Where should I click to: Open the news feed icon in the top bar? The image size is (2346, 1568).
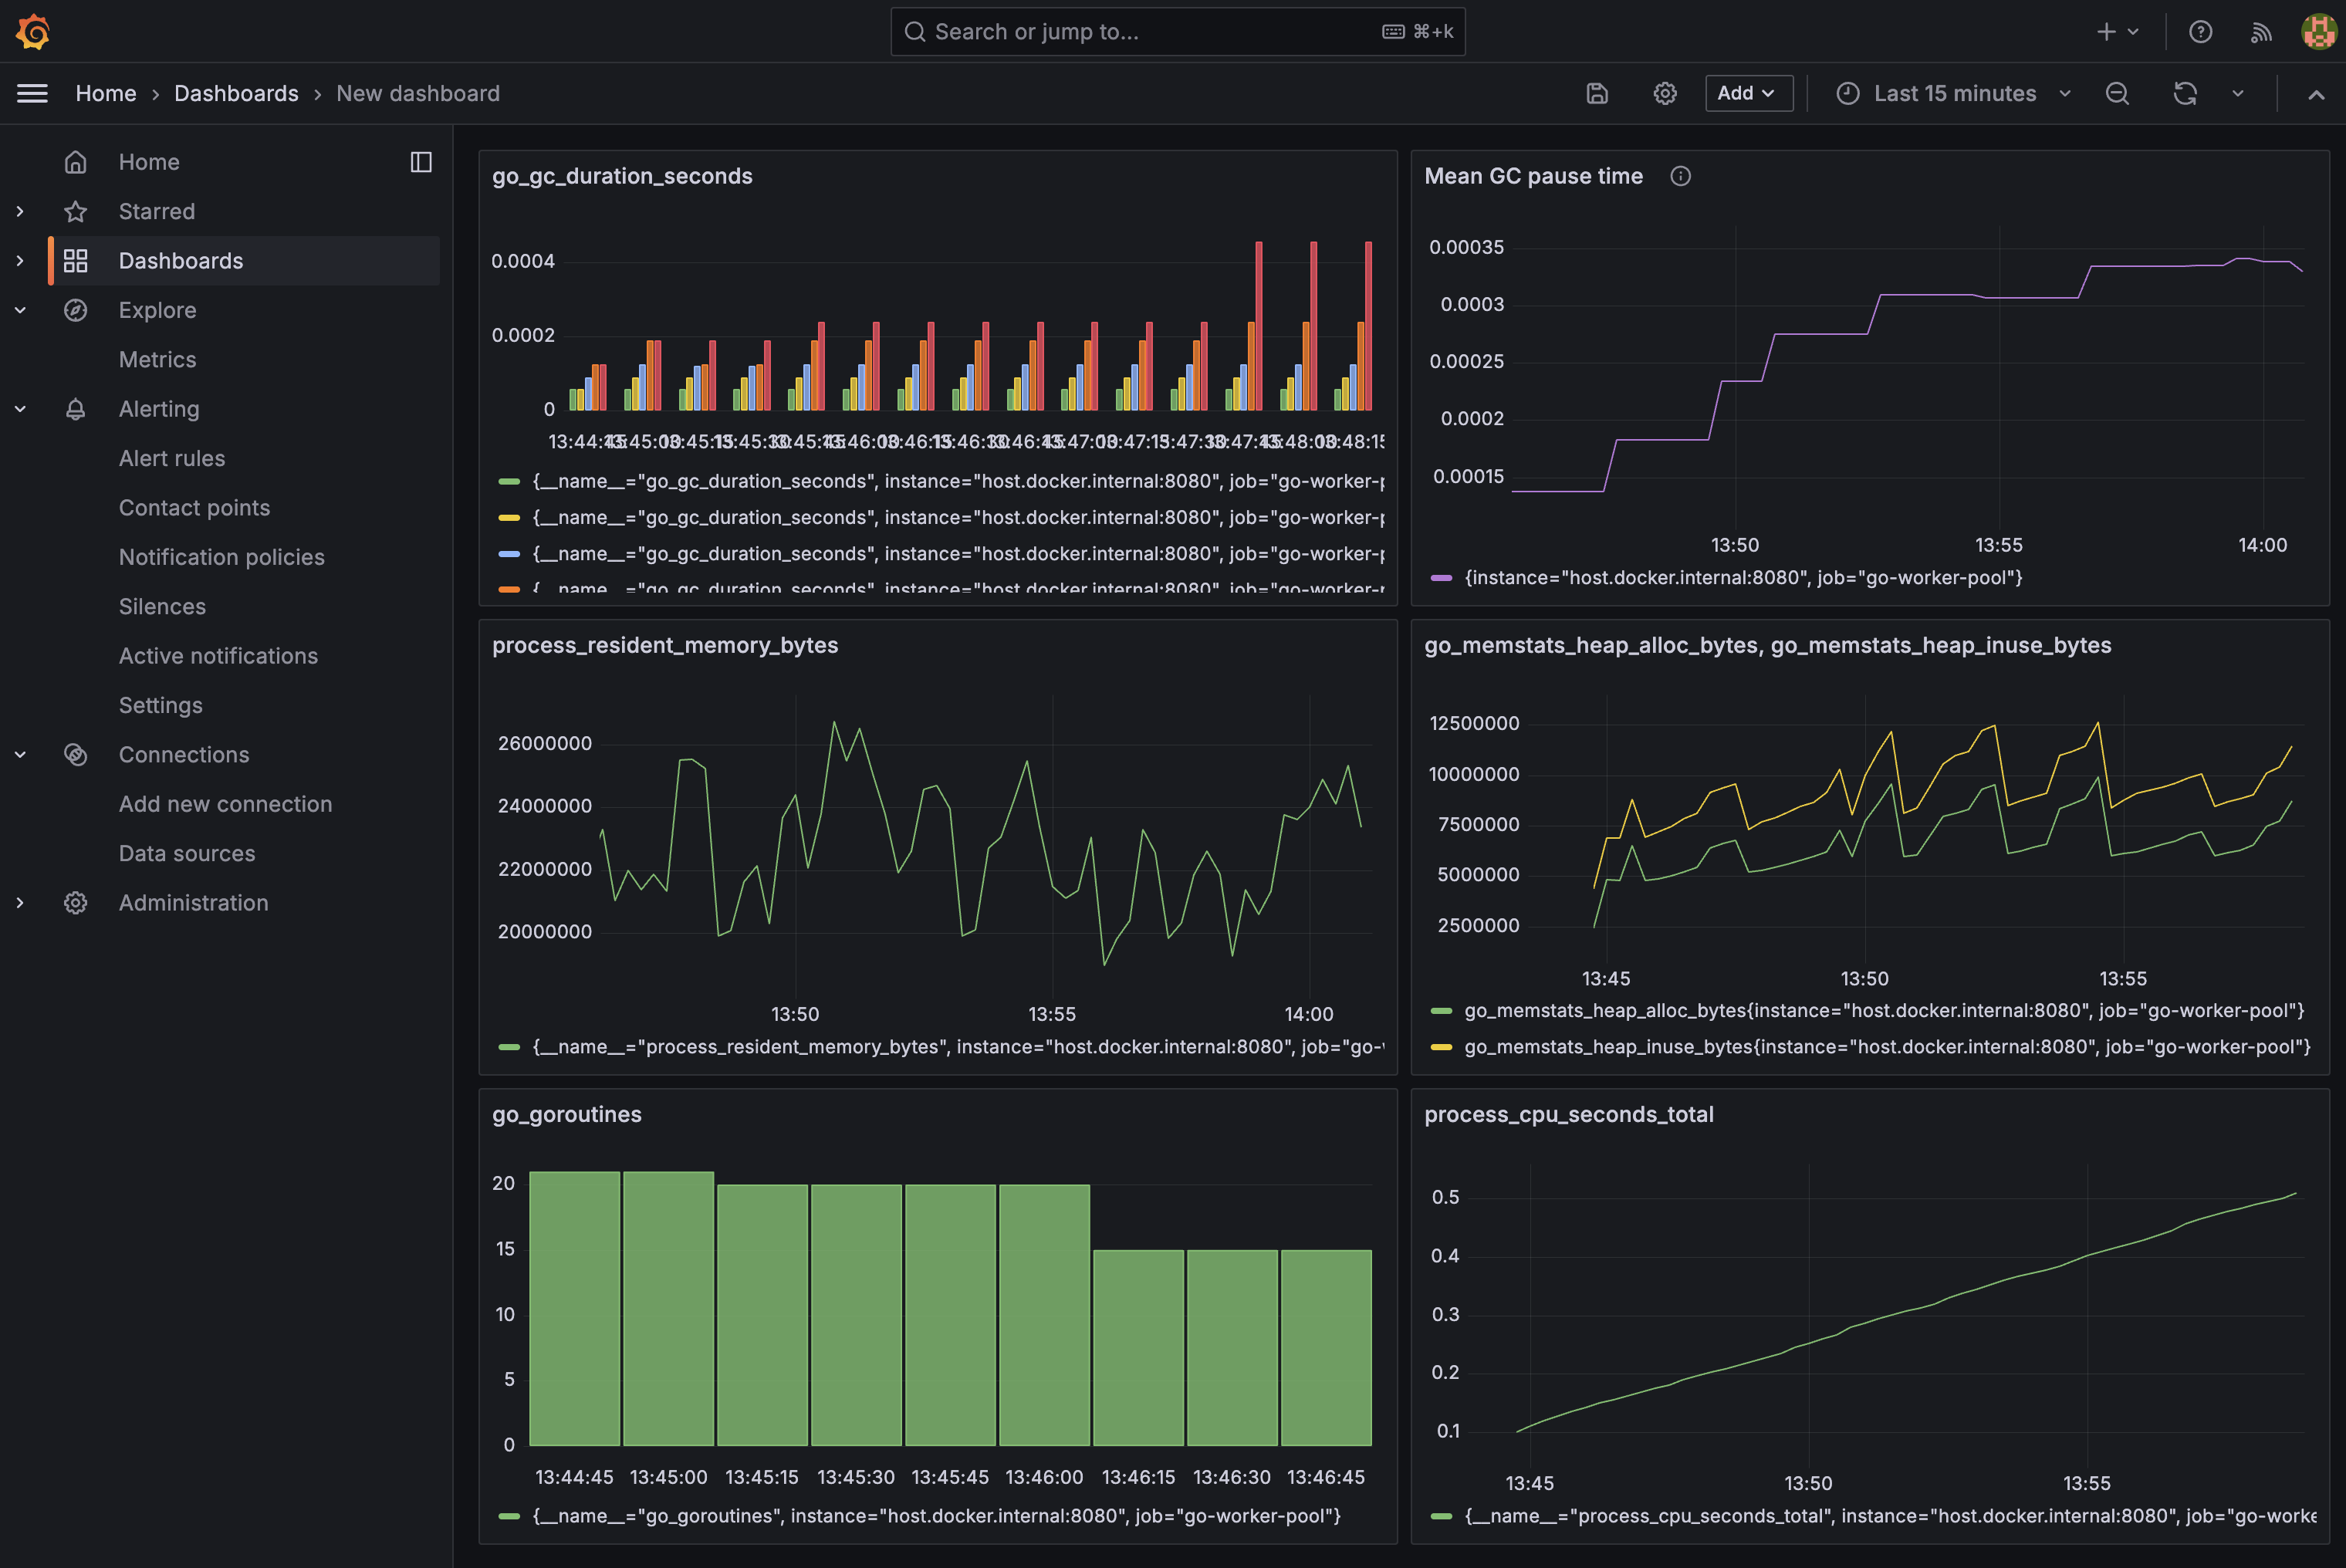pos(2260,31)
